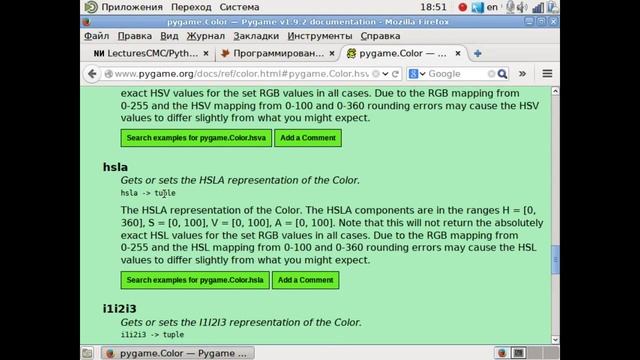Open the Google search engine dropdown
The height and width of the screenshot is (360, 640).
point(417,74)
